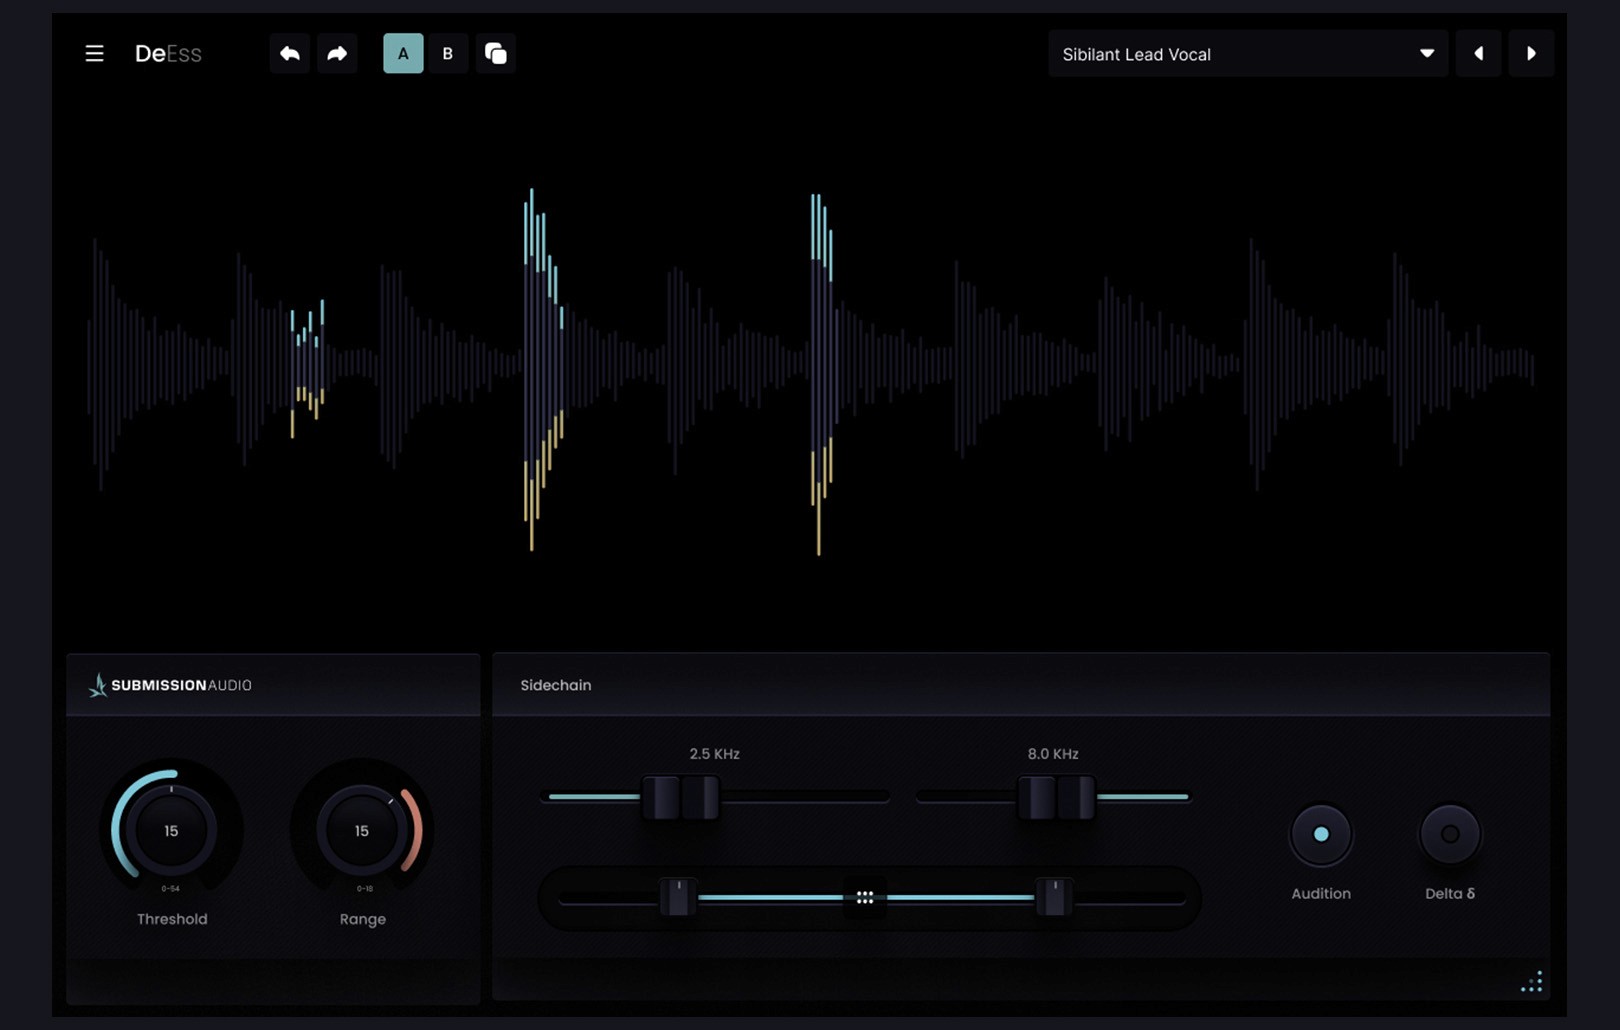
Task: Toggle the Audition button
Action: (x=1321, y=834)
